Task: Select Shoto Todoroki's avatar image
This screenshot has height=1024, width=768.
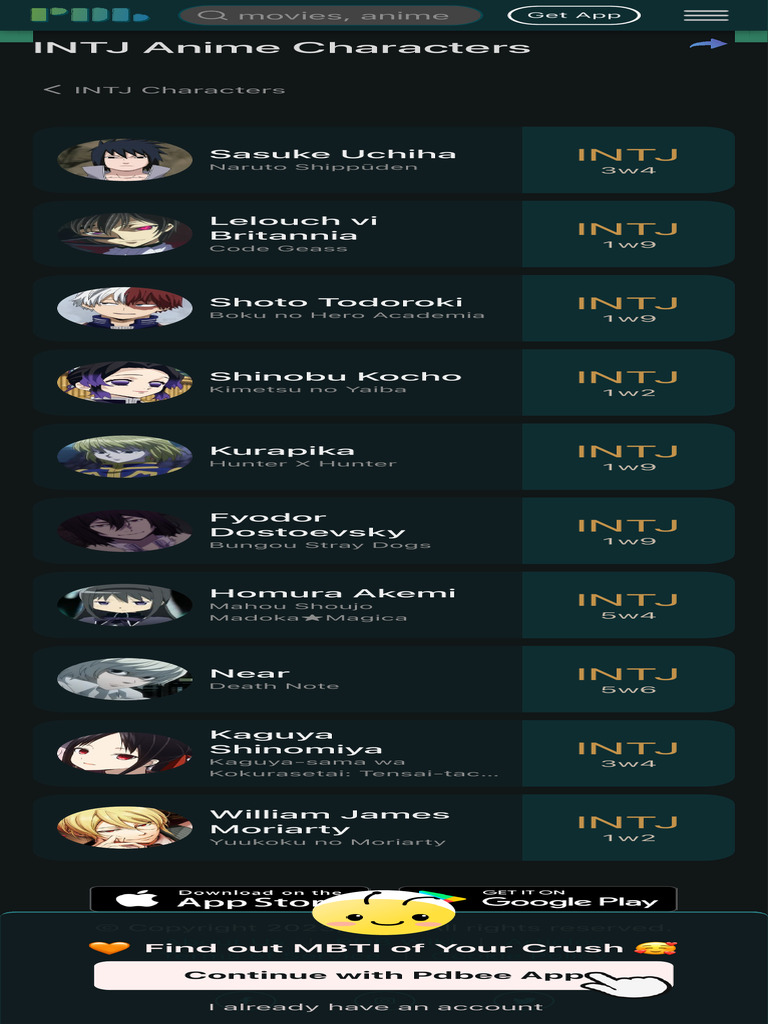Action: point(125,308)
